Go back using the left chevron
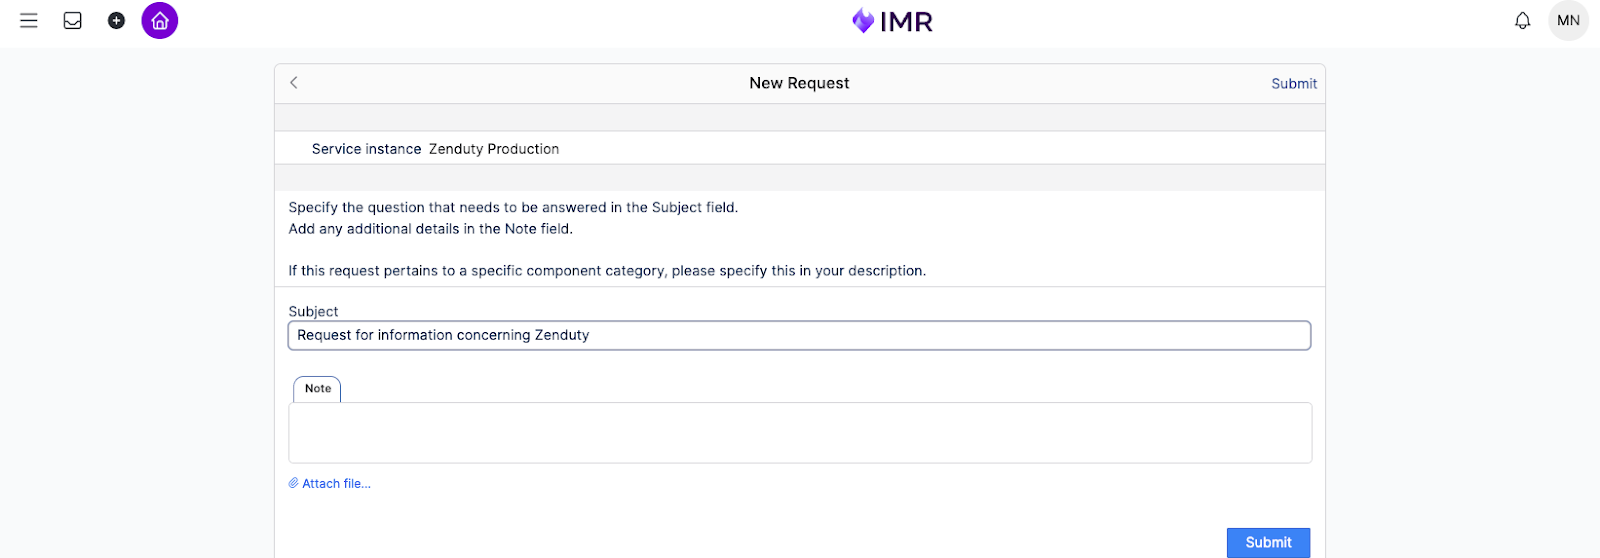Screen dimensions: 1600x558 tap(294, 83)
